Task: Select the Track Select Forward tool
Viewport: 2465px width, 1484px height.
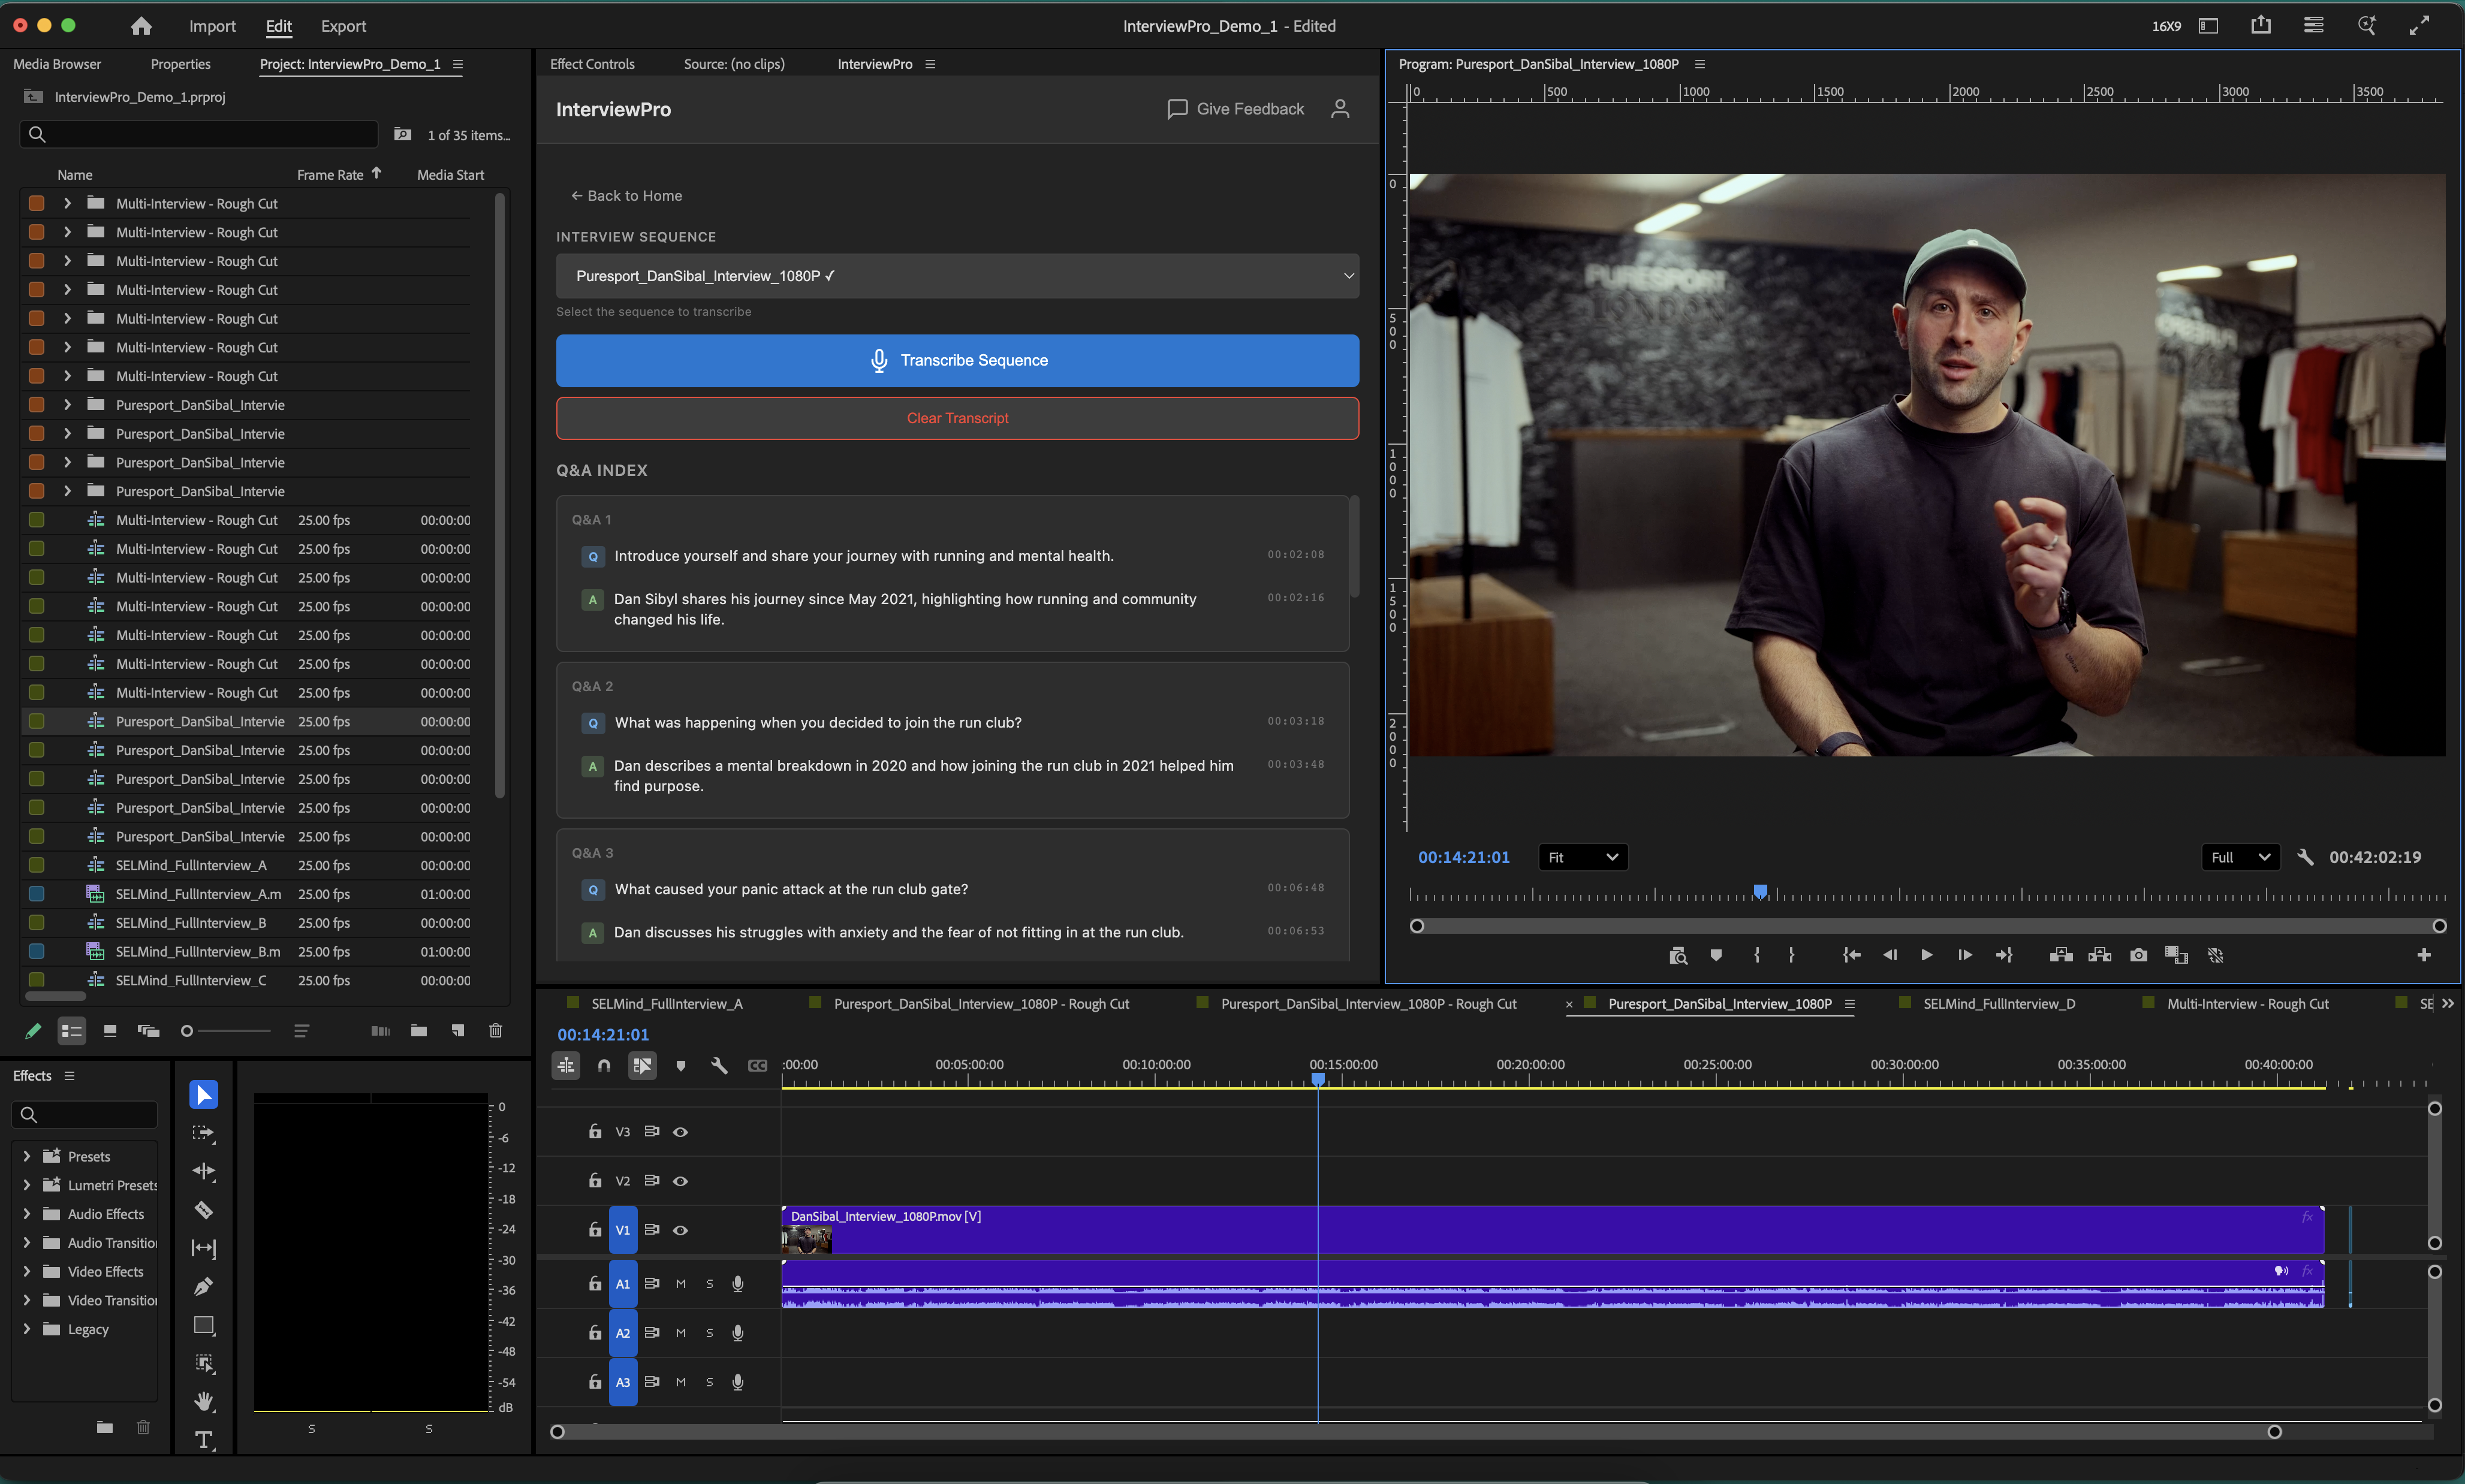Action: click(x=204, y=1133)
